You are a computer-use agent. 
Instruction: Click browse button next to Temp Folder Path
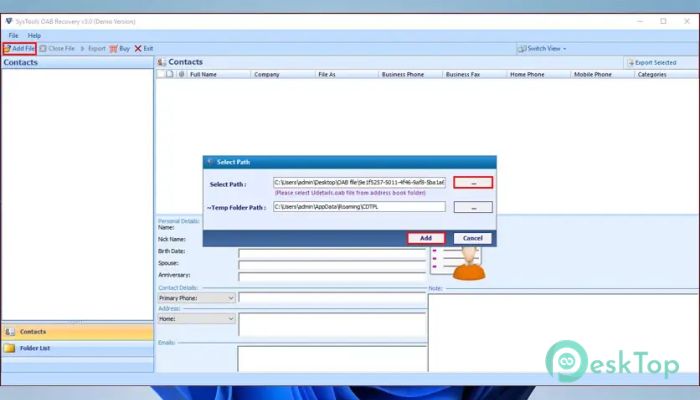[473, 207]
